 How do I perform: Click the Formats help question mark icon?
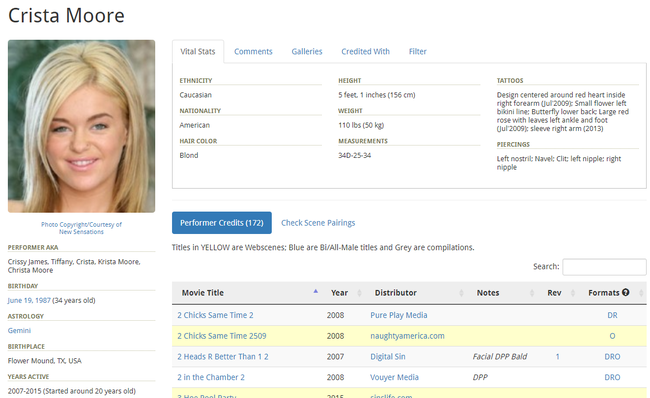[x=626, y=292]
